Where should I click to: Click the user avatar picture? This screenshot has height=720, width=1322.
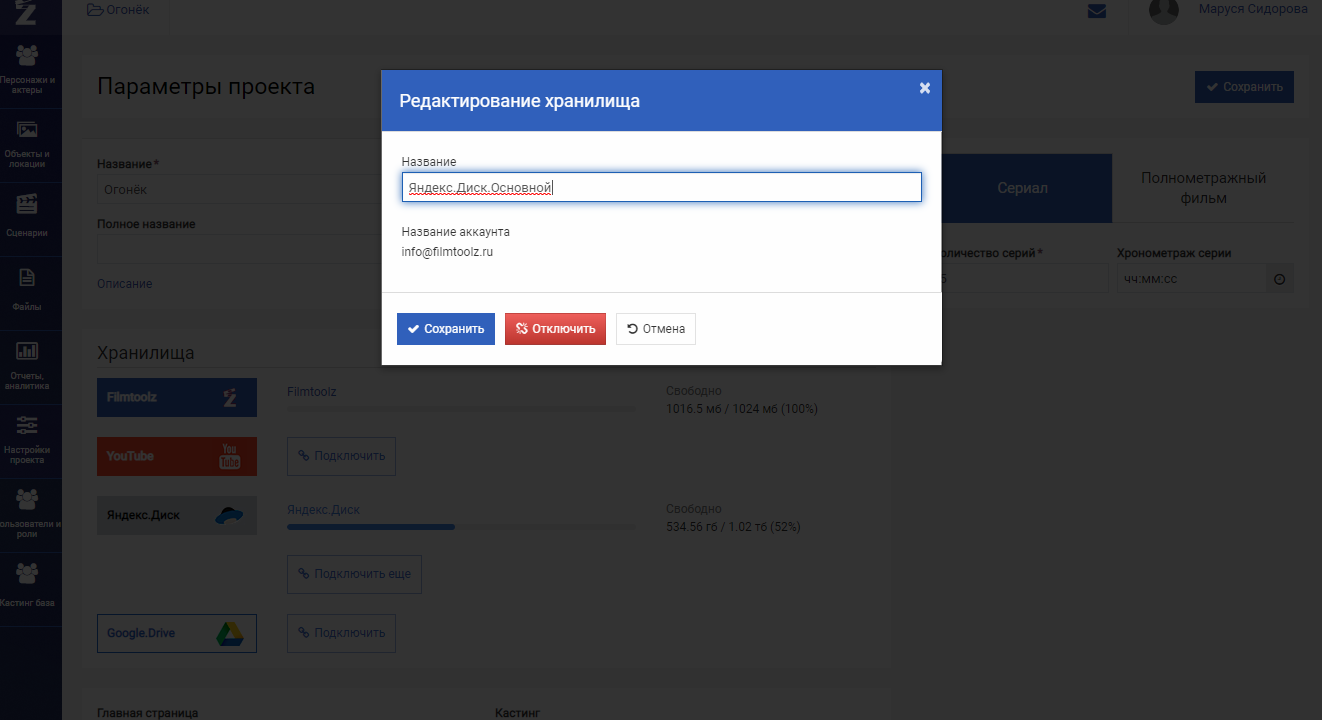point(1164,11)
